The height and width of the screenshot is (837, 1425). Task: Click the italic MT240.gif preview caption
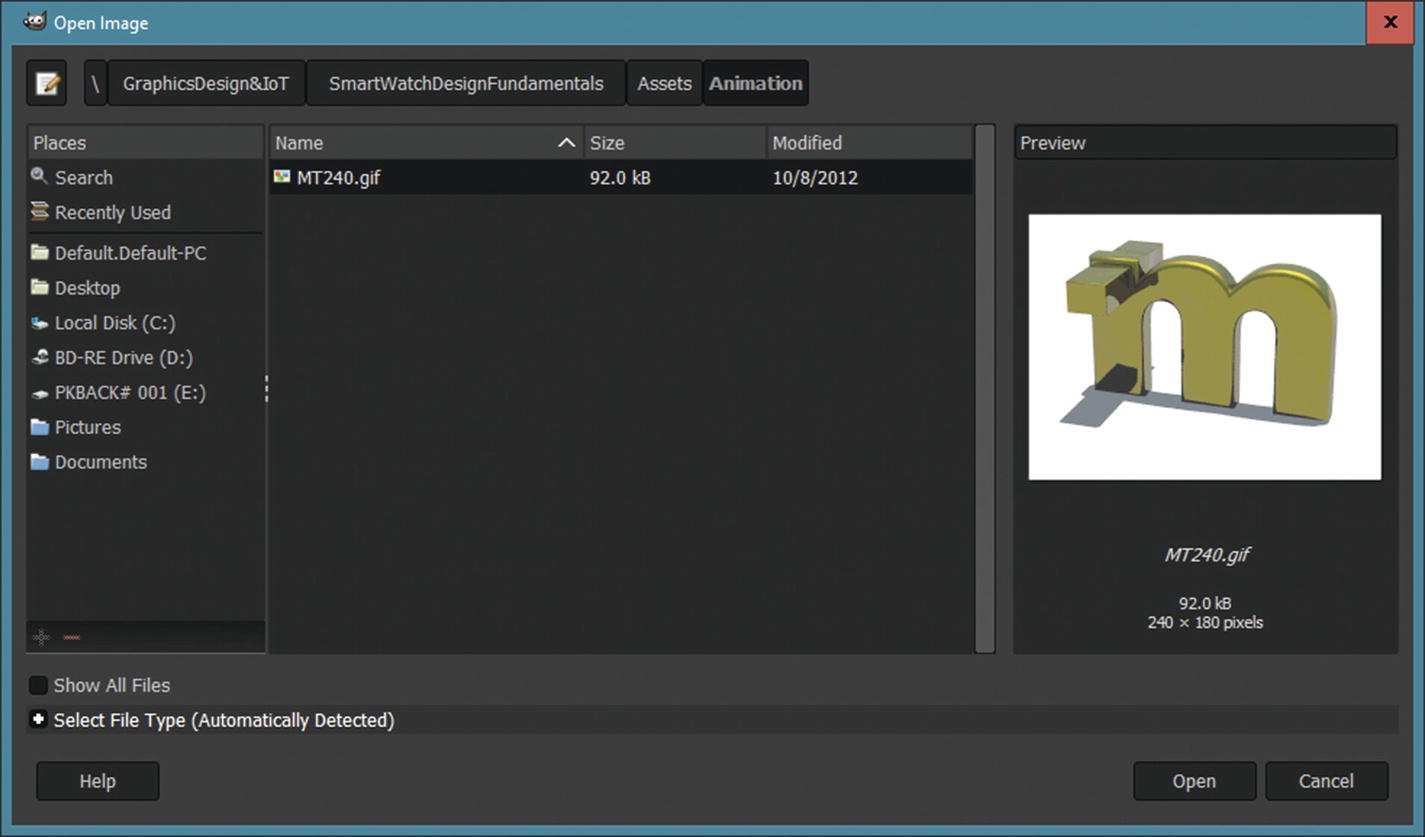(1207, 555)
